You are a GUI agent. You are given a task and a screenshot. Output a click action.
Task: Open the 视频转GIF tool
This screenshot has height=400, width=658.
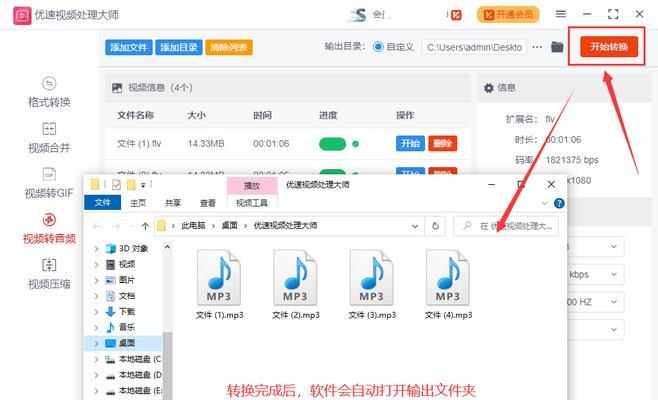tap(49, 183)
